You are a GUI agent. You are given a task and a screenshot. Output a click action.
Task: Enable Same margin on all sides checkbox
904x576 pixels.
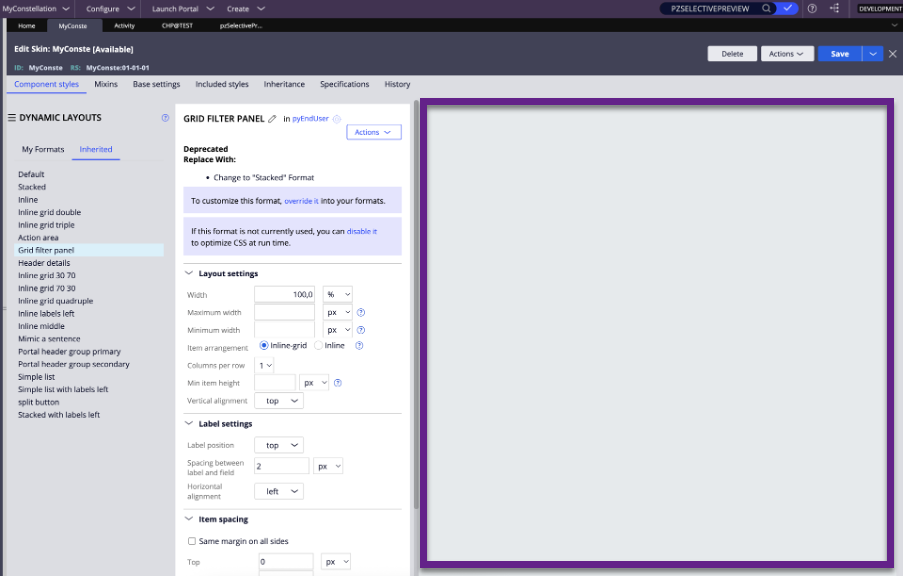192,541
